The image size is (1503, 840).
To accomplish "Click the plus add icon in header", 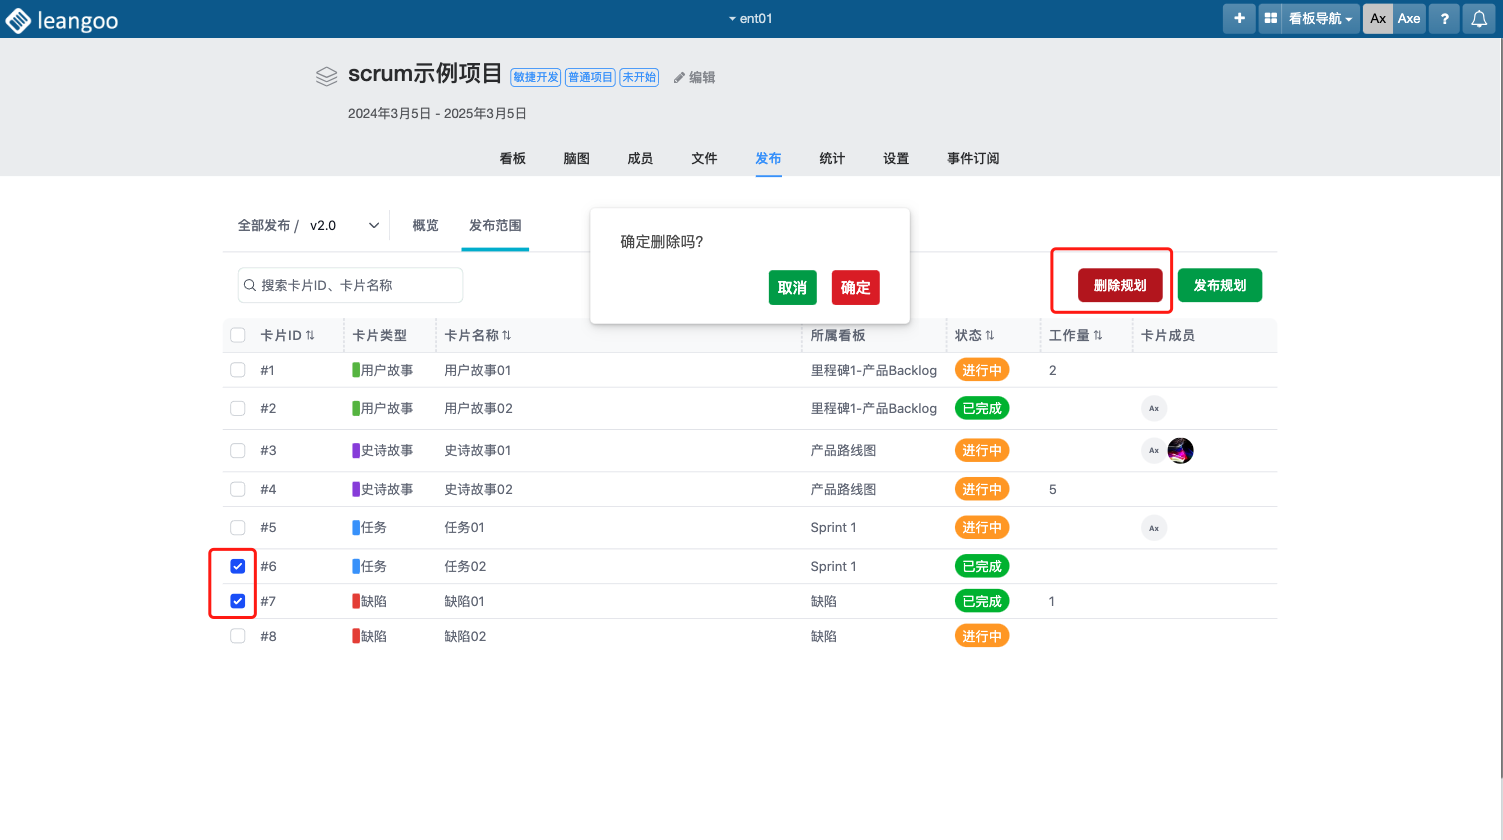I will click(x=1239, y=18).
